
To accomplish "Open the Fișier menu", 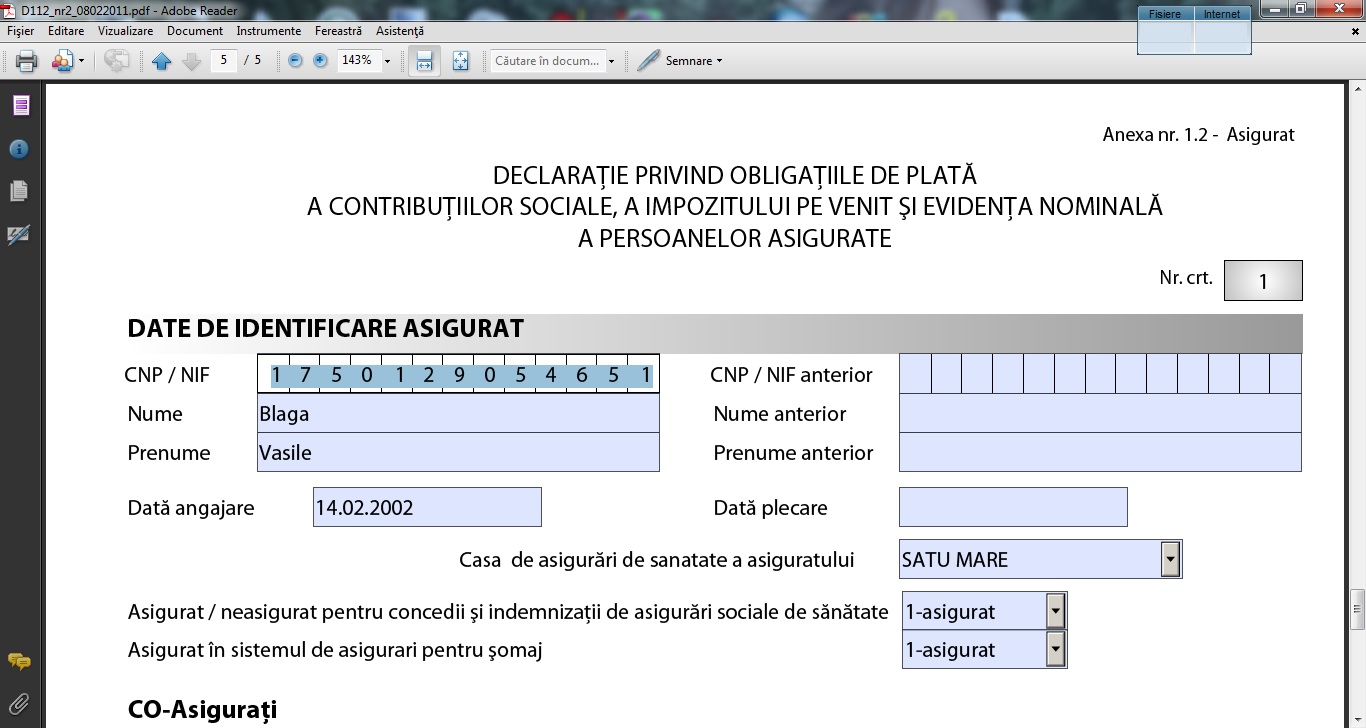I will (20, 31).
